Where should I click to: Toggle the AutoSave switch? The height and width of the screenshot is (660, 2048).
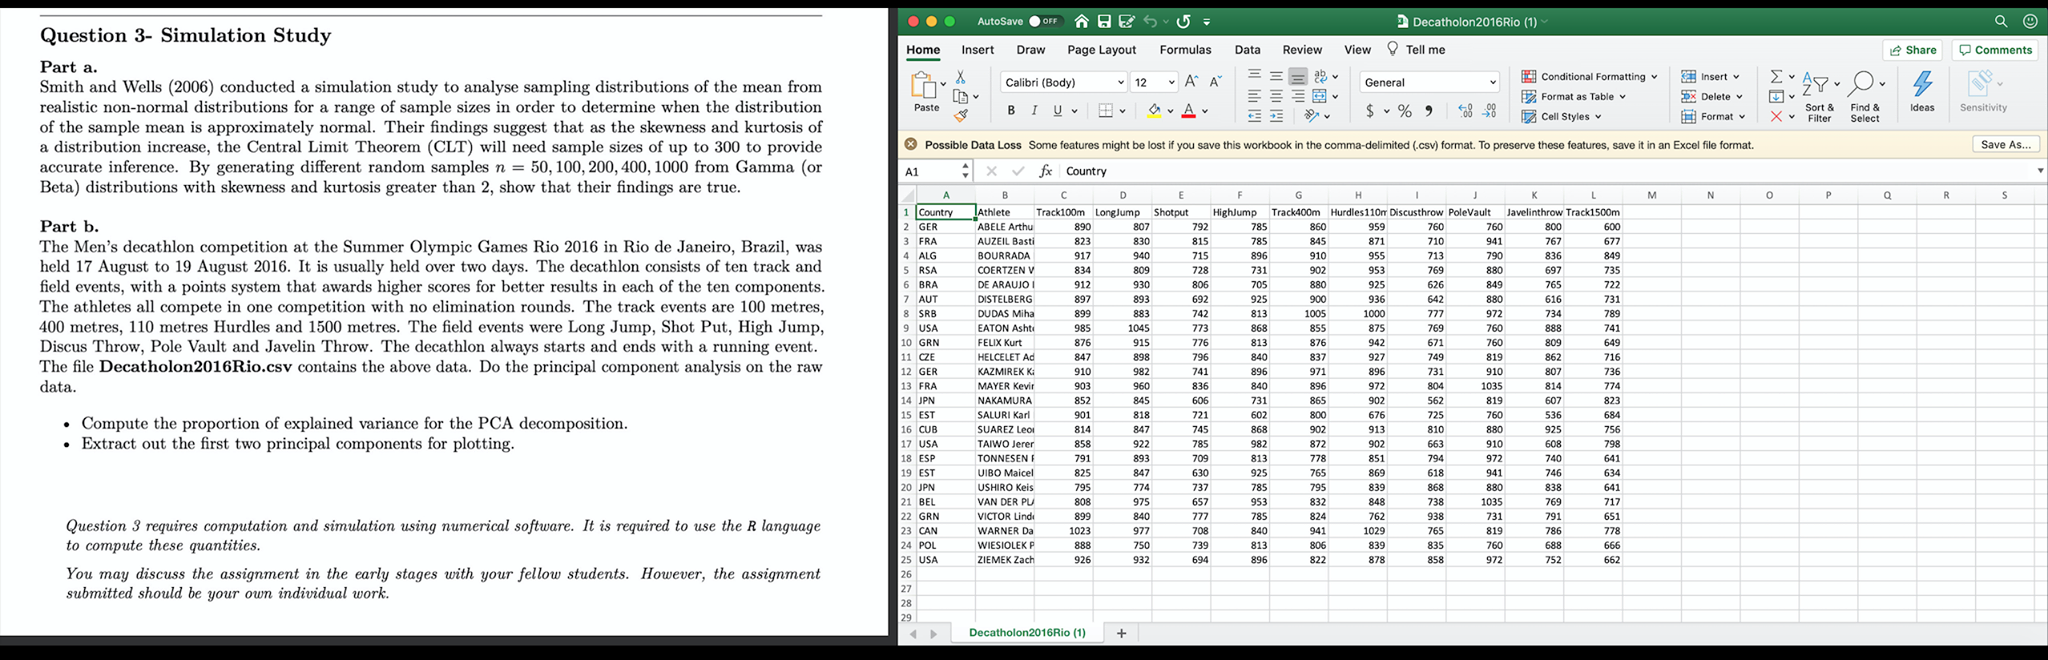[x=1044, y=21]
